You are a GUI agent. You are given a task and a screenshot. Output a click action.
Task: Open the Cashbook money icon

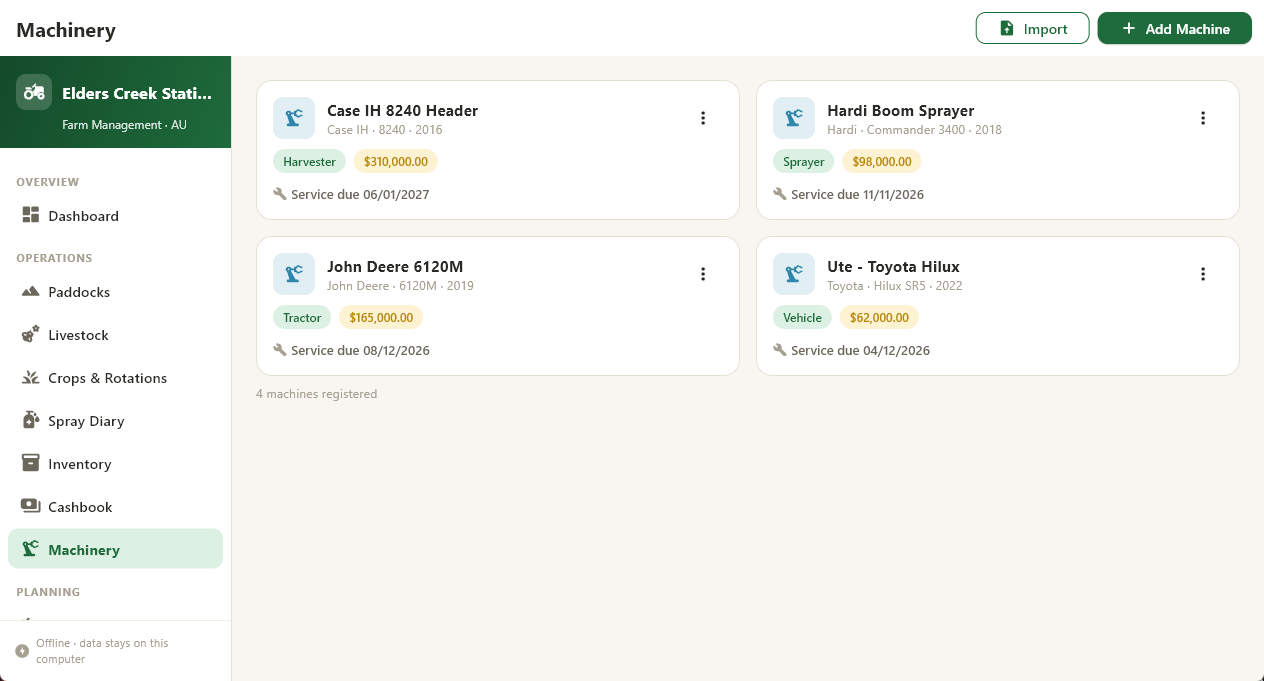tap(30, 506)
